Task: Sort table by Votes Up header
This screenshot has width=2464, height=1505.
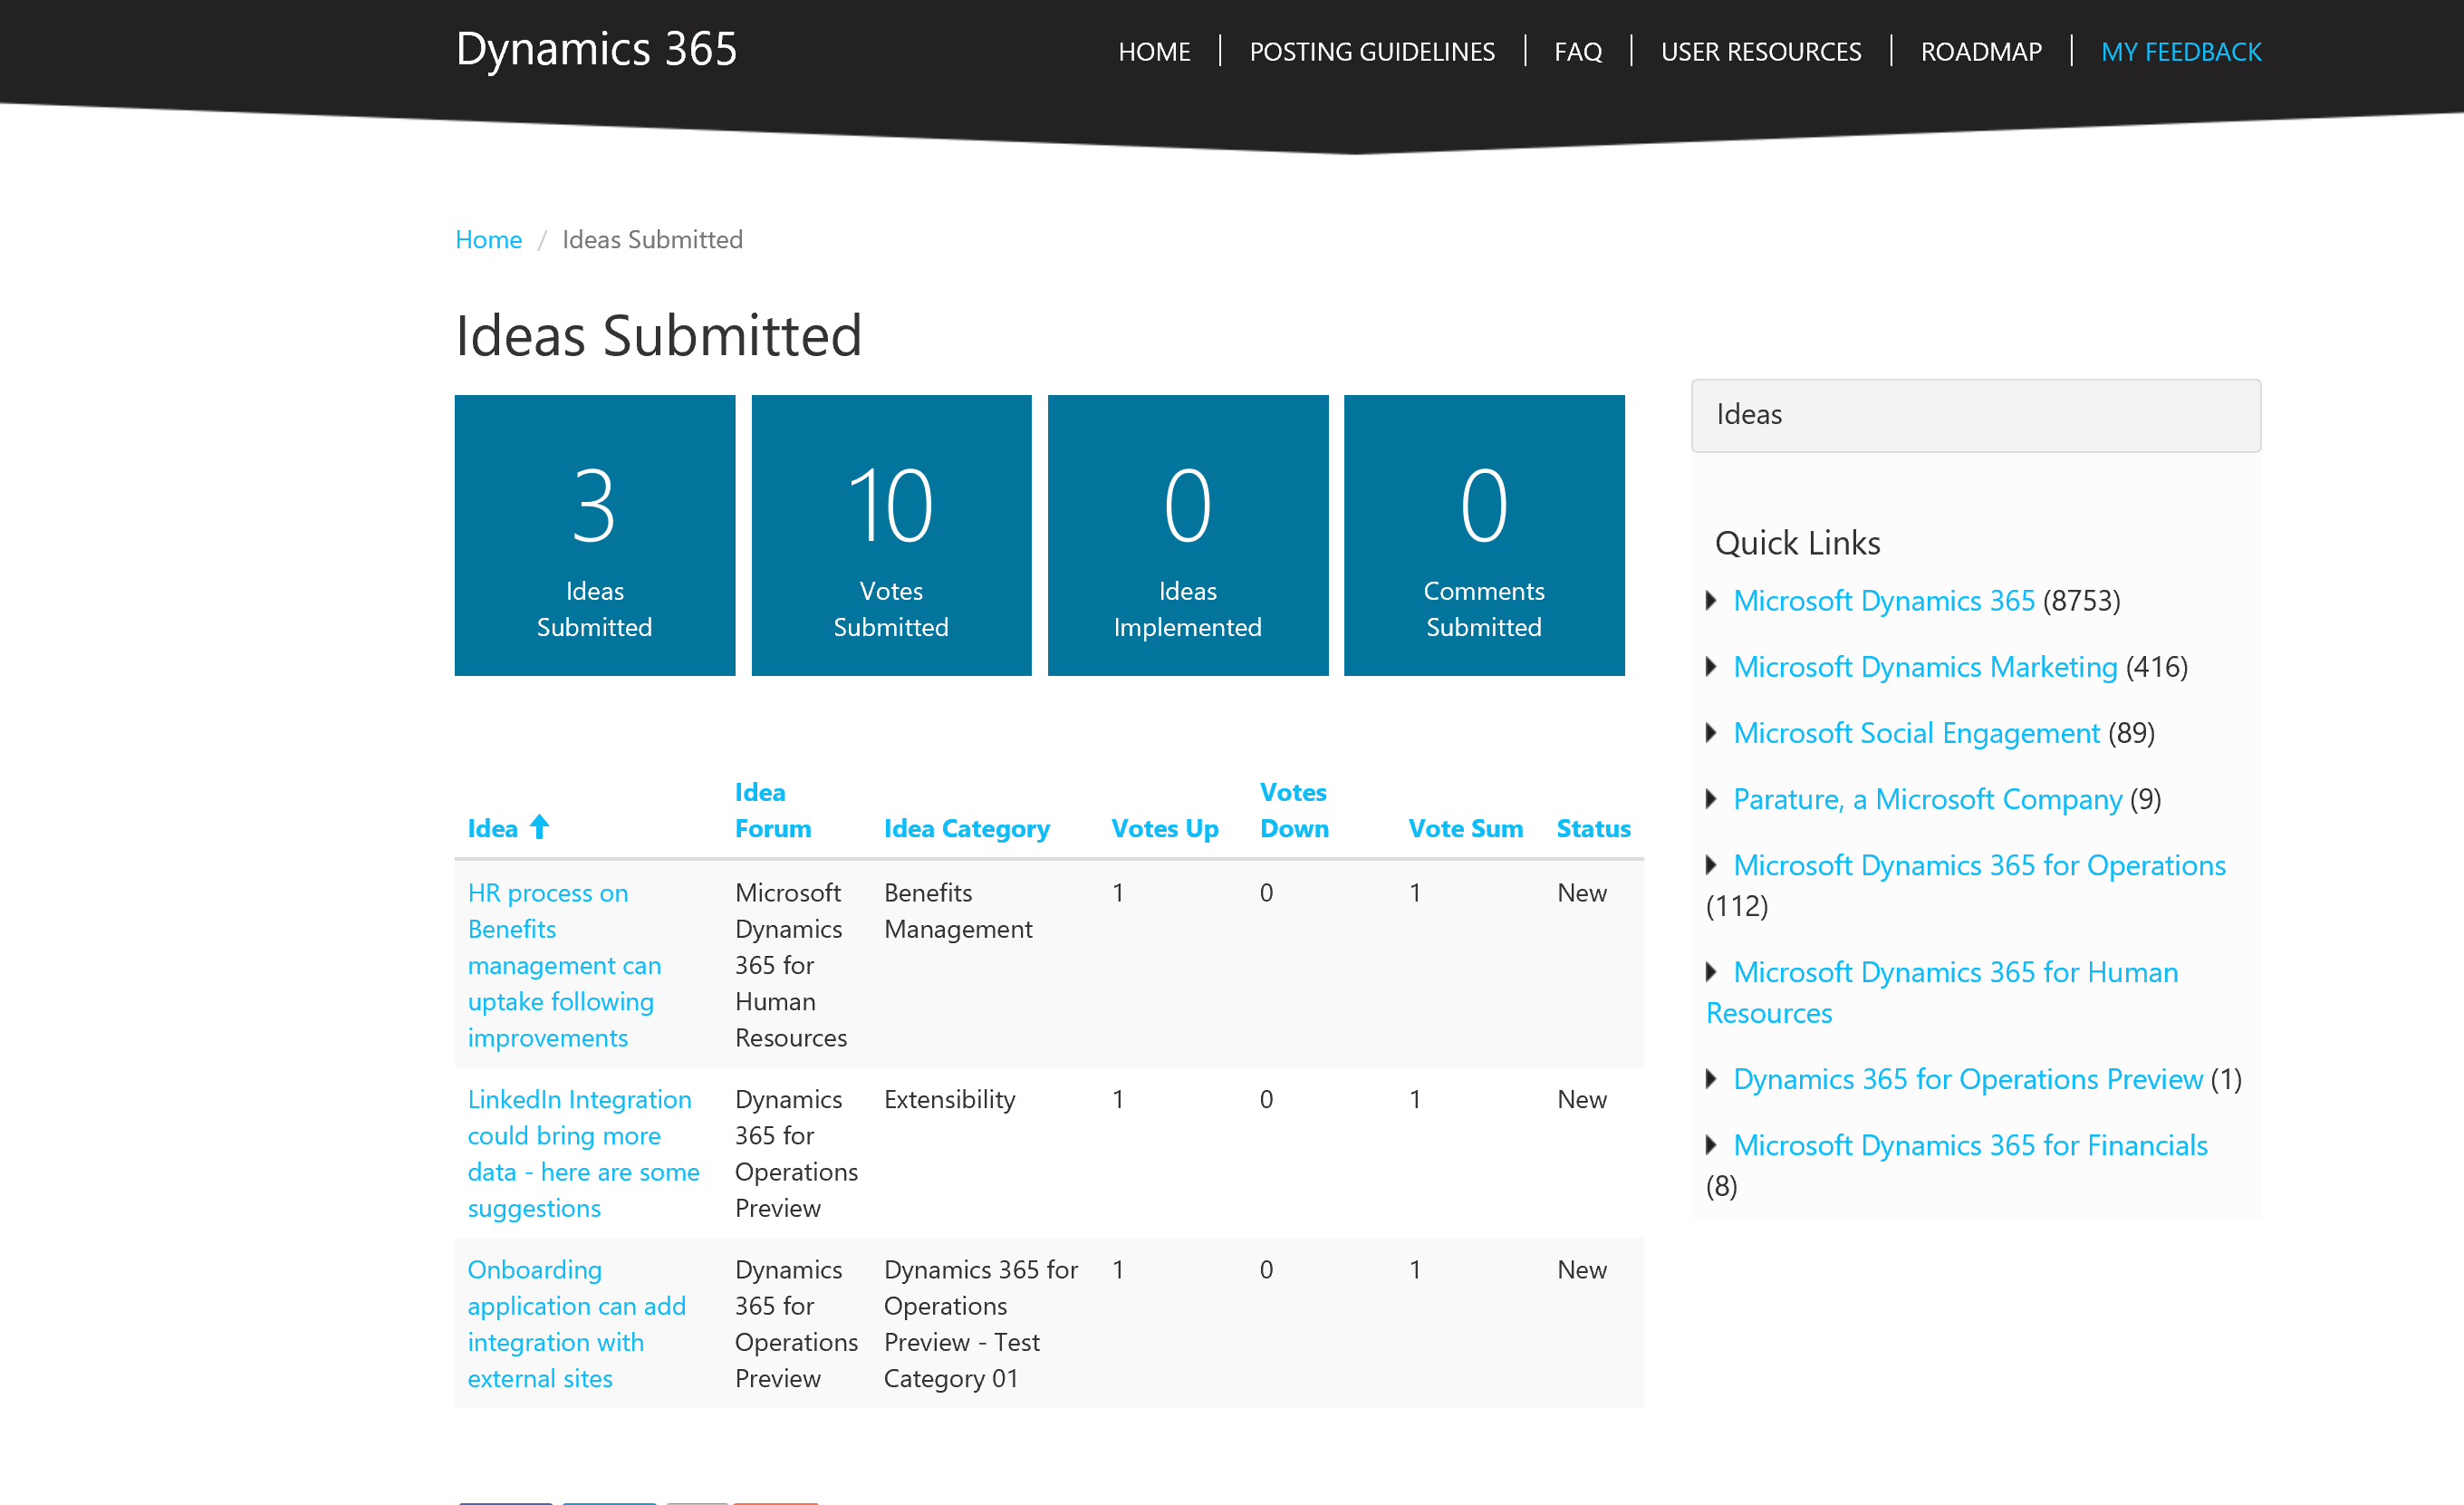Action: click(1165, 828)
